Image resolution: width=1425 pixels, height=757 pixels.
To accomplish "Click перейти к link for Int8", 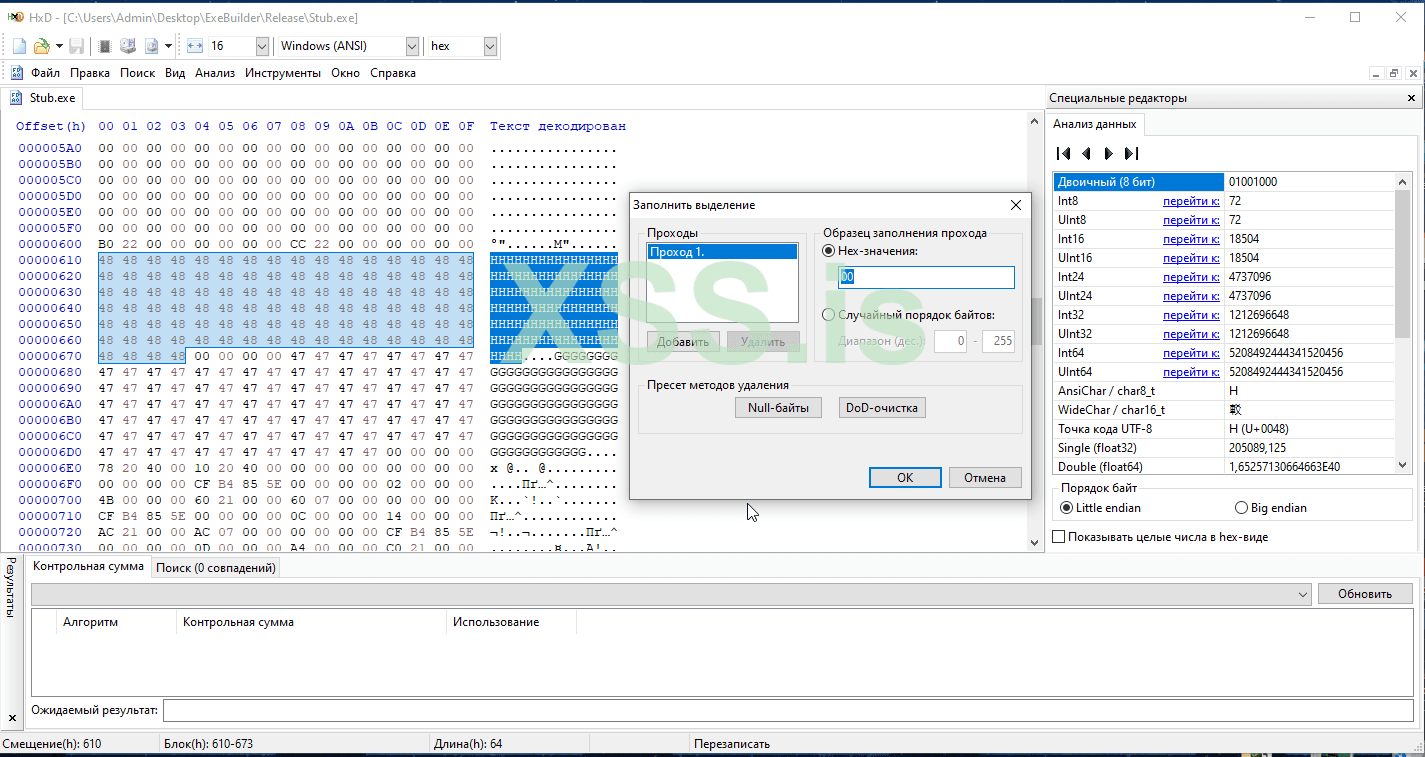I will 1191,201.
